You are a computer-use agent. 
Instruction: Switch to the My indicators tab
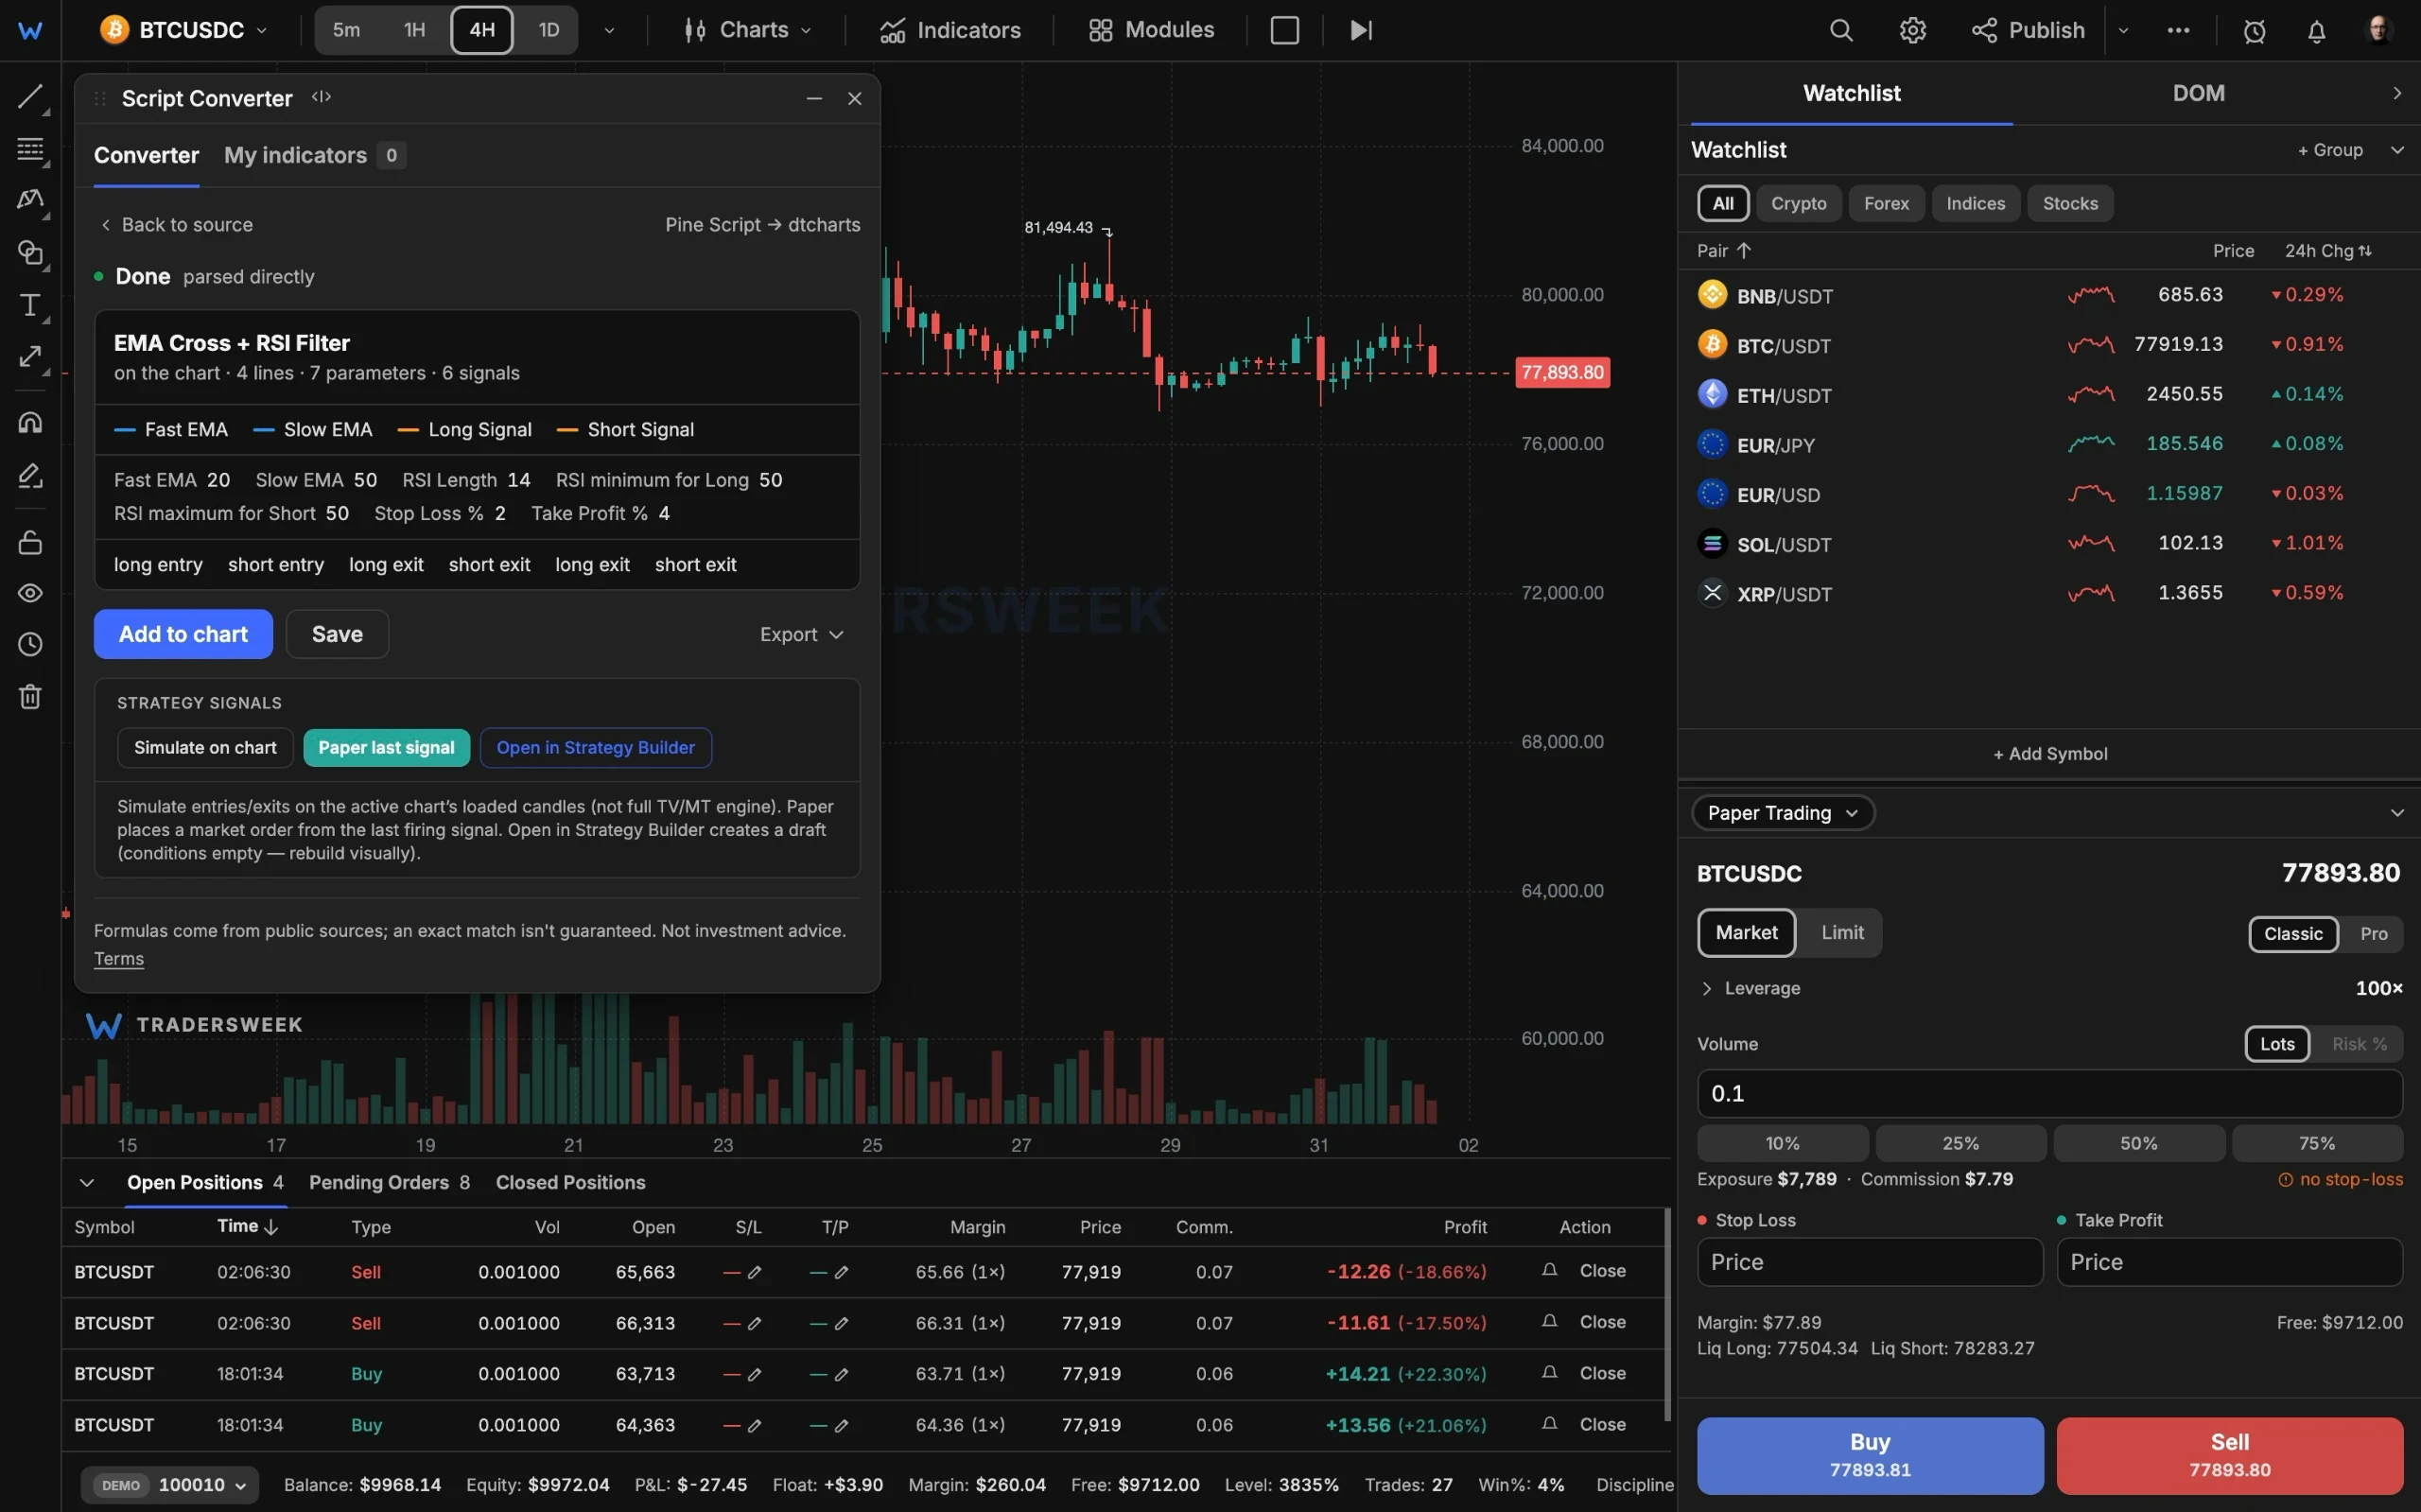click(314, 155)
